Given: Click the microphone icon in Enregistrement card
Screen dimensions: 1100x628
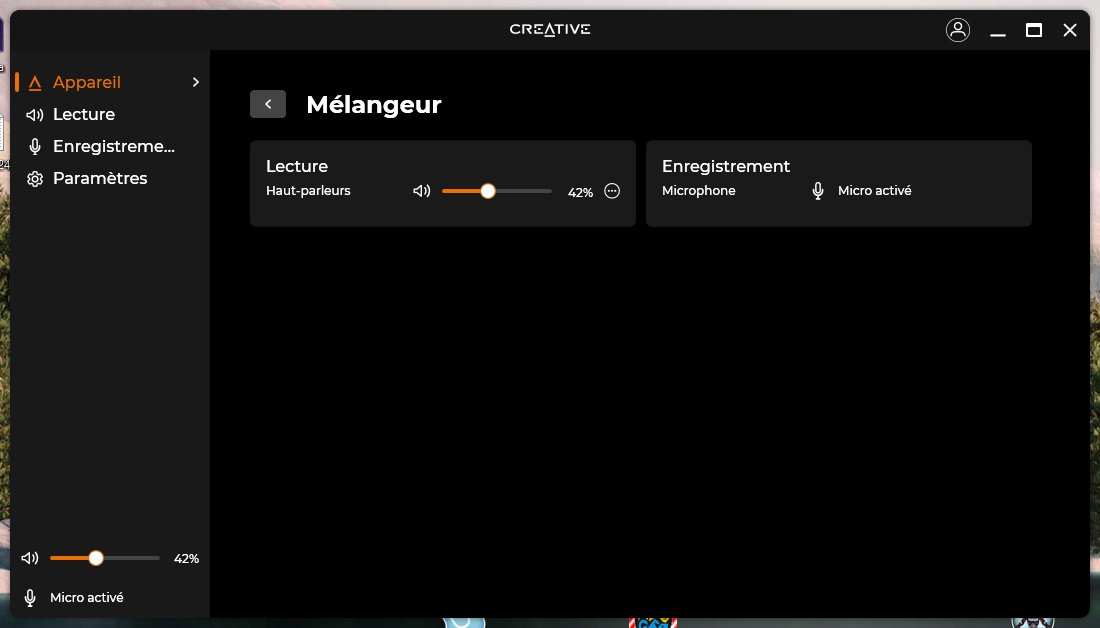Looking at the screenshot, I should pyautogui.click(x=817, y=190).
